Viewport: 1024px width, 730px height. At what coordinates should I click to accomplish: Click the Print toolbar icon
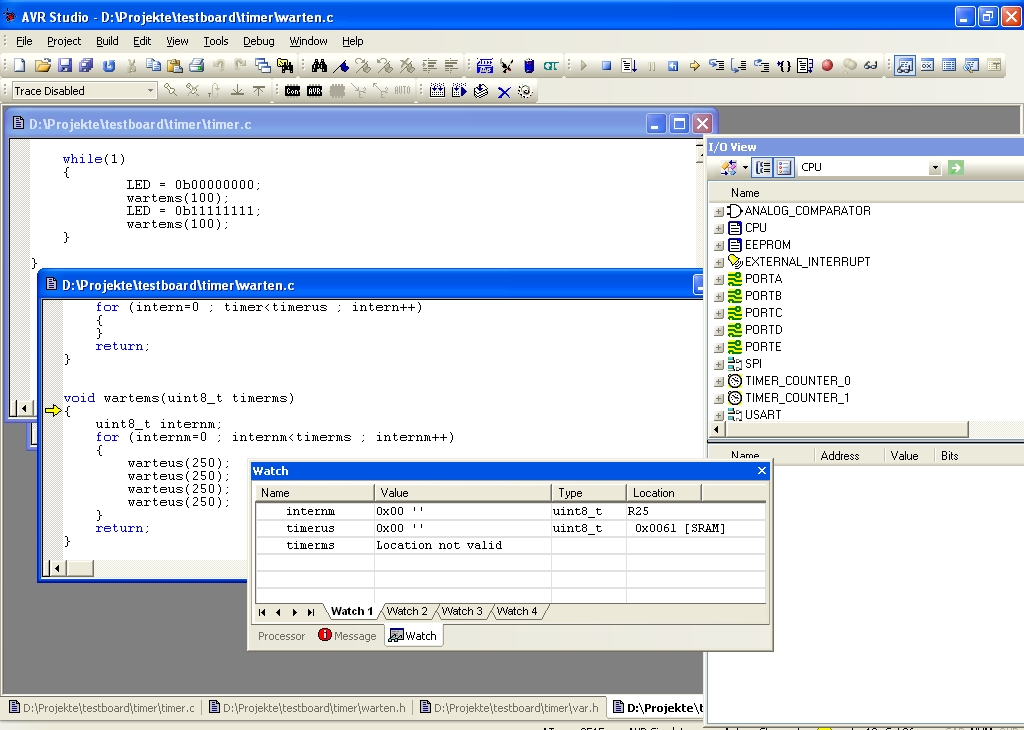tap(197, 65)
